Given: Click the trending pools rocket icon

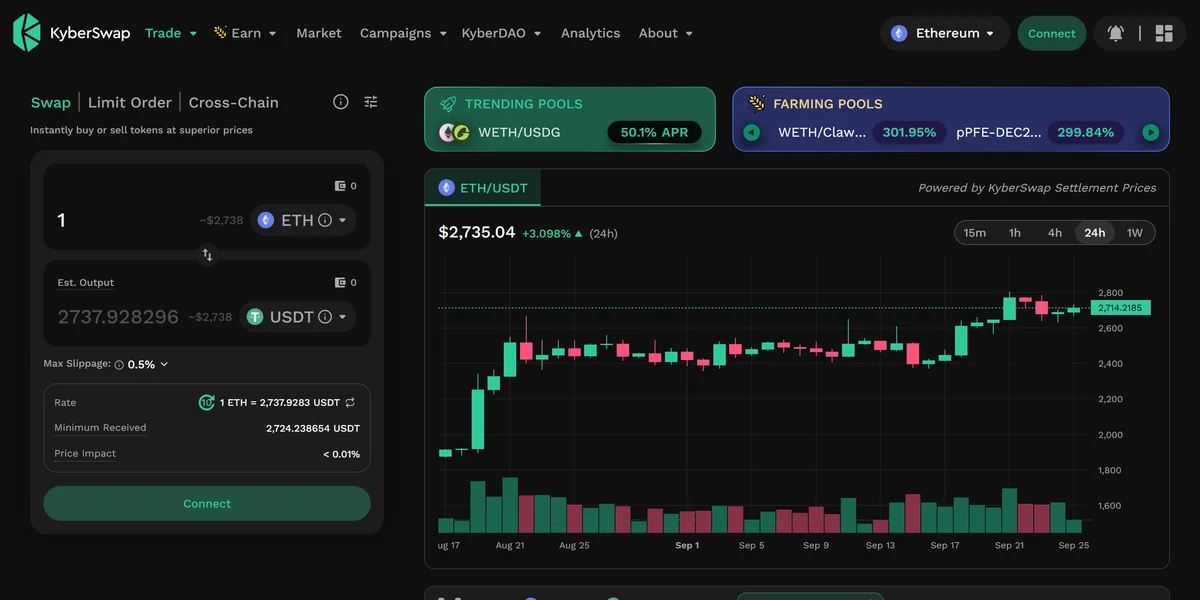Looking at the screenshot, I should click(x=448, y=104).
